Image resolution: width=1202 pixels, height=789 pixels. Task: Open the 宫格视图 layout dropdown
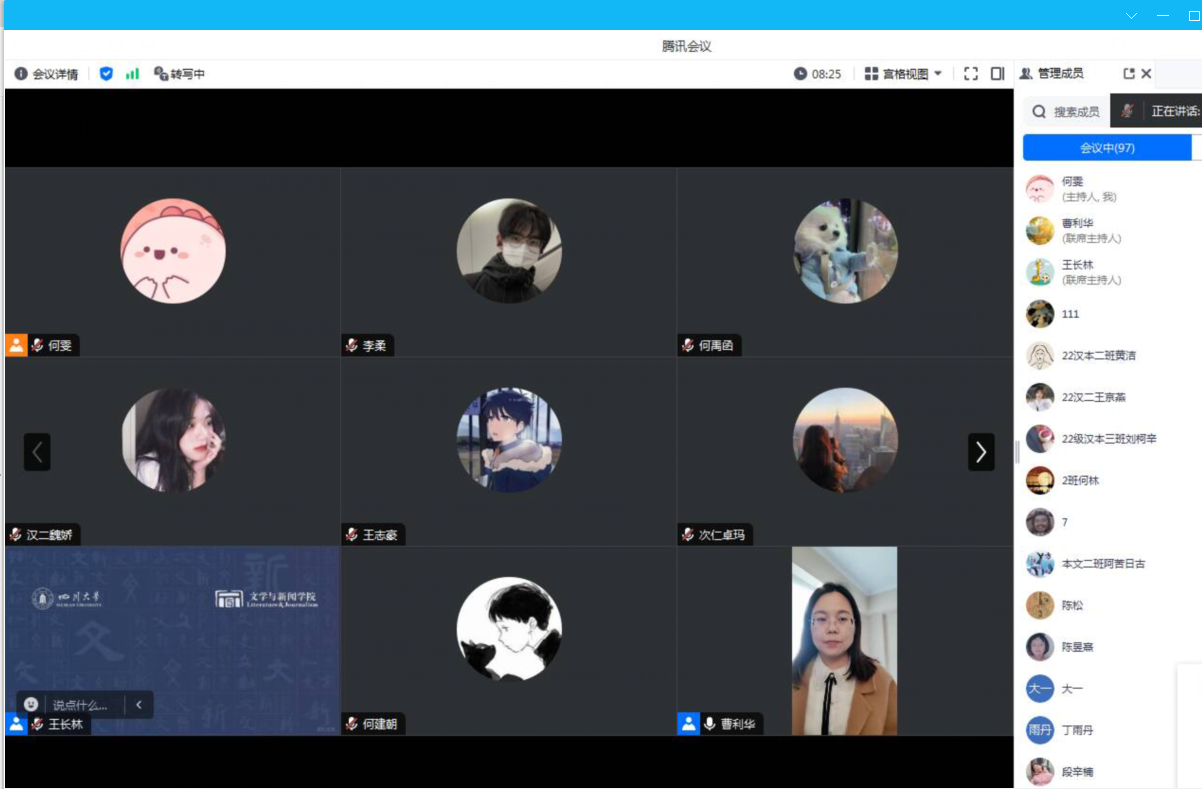coord(904,74)
